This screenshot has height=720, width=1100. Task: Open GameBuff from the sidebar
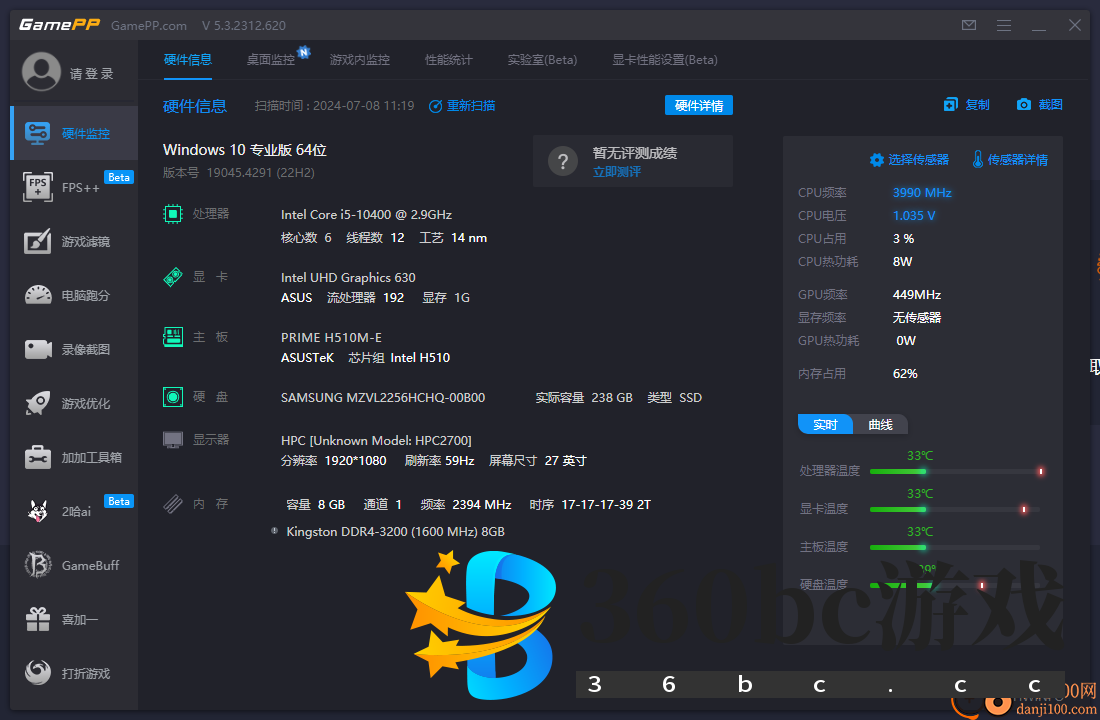[73, 564]
